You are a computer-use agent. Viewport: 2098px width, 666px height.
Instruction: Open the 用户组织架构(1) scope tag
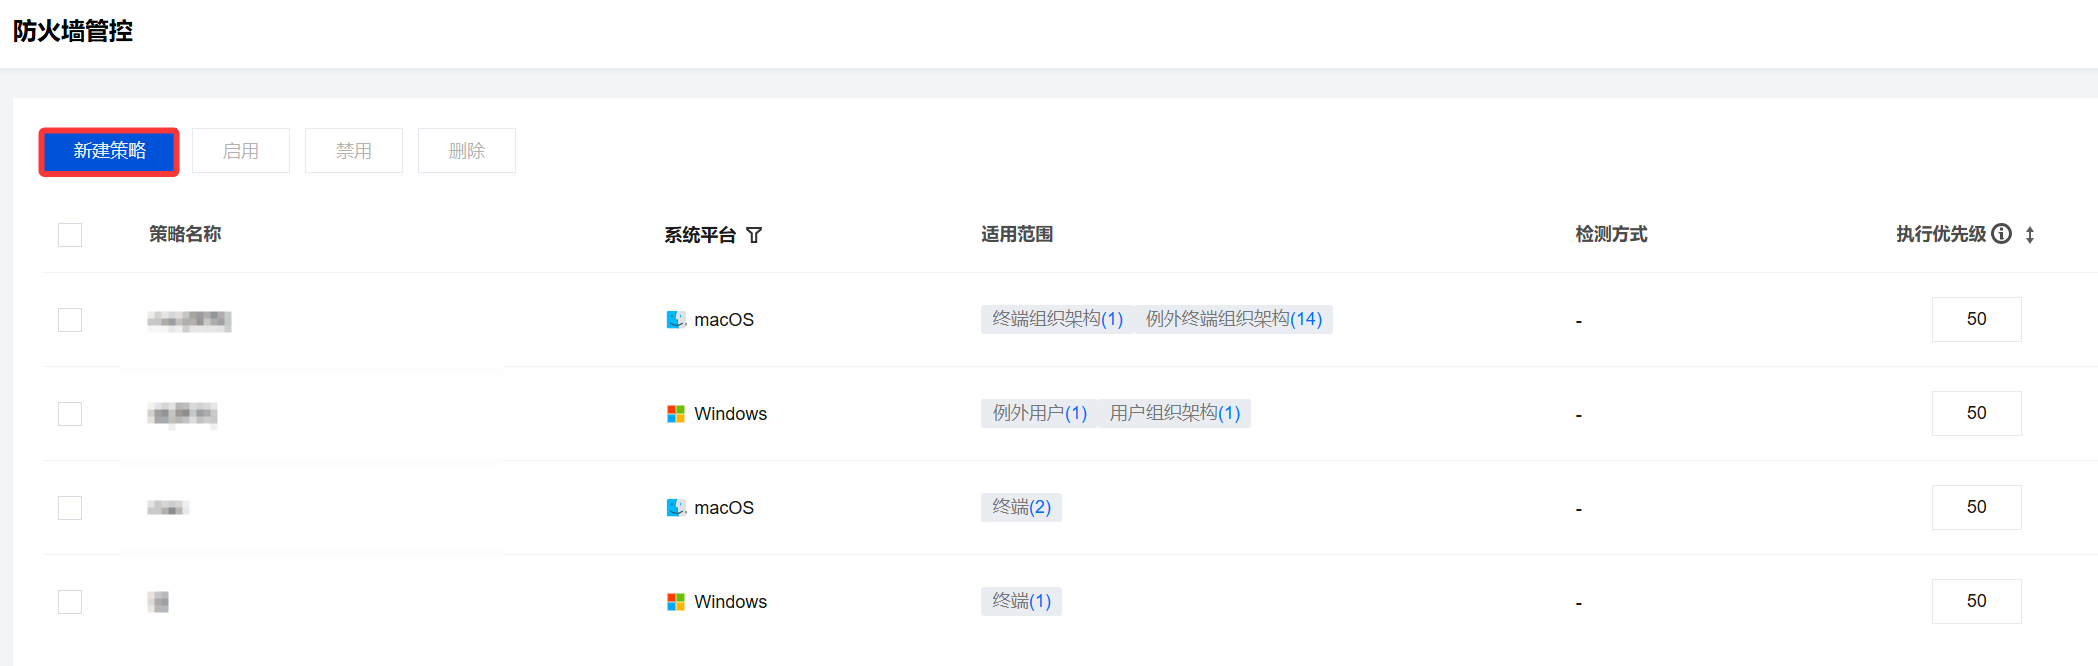pyautogui.click(x=1175, y=413)
